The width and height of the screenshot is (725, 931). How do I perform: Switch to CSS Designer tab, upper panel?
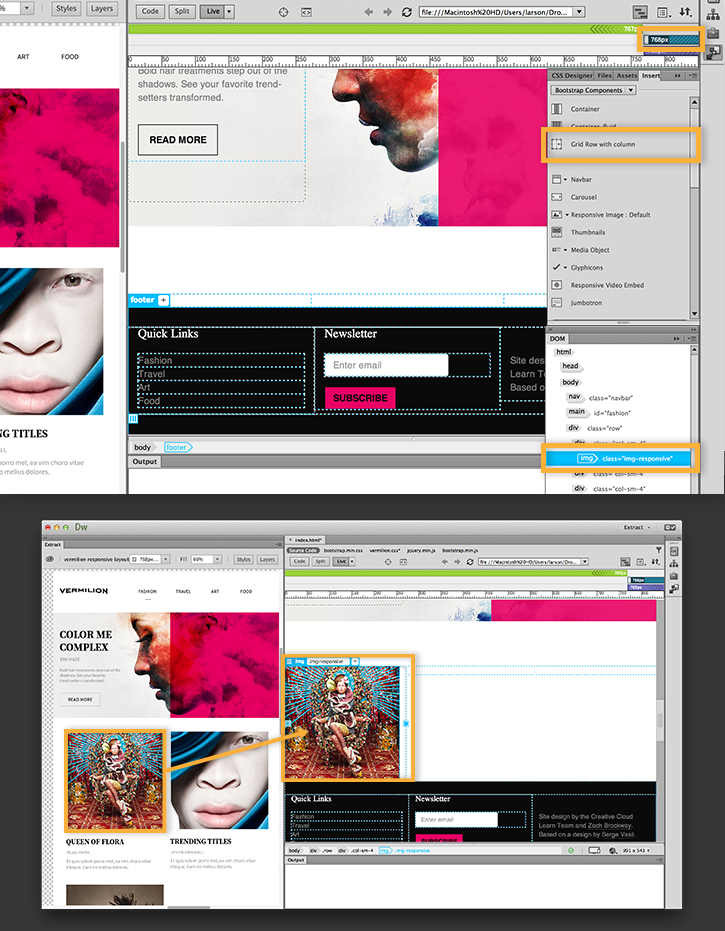point(572,75)
